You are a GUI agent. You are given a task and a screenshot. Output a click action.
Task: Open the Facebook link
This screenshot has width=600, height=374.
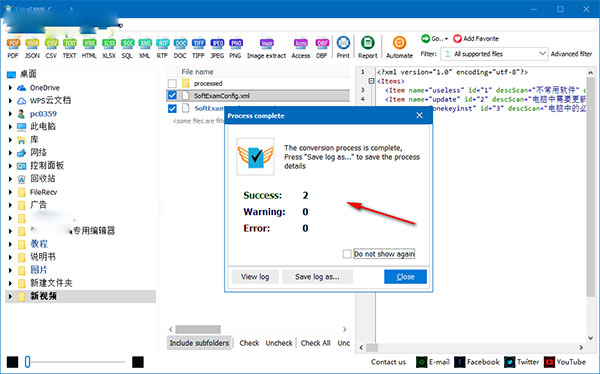[x=477, y=362]
